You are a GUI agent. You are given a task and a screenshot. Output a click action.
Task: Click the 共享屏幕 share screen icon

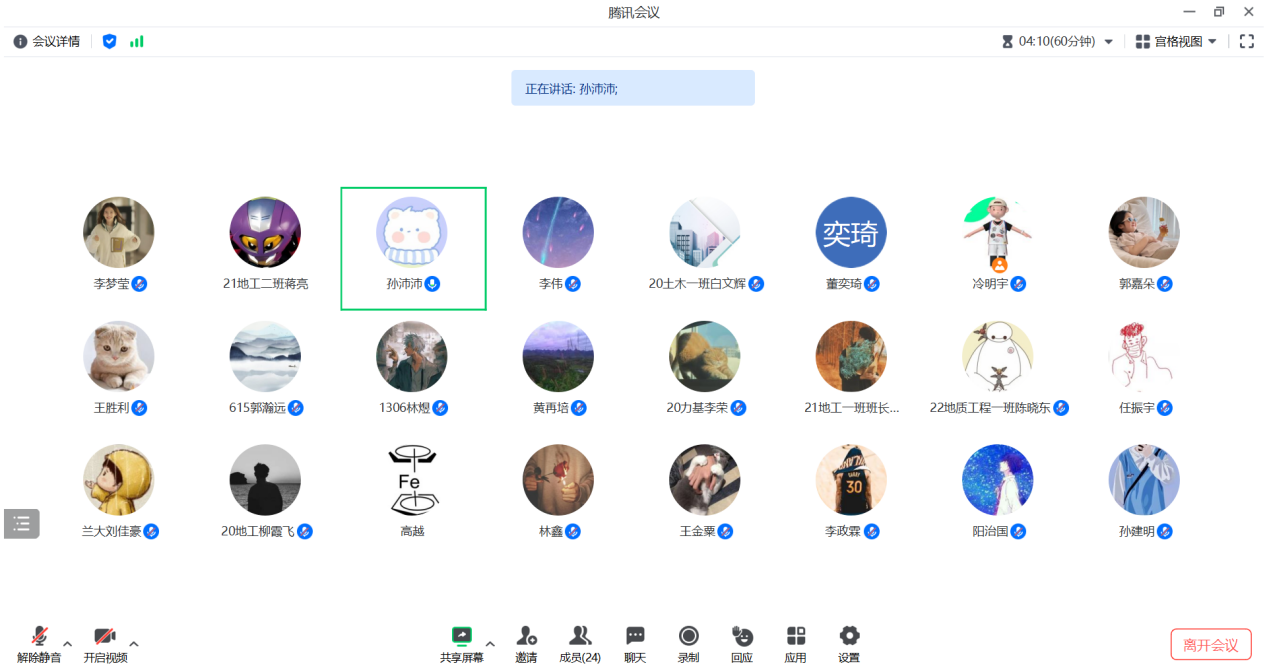pos(461,636)
